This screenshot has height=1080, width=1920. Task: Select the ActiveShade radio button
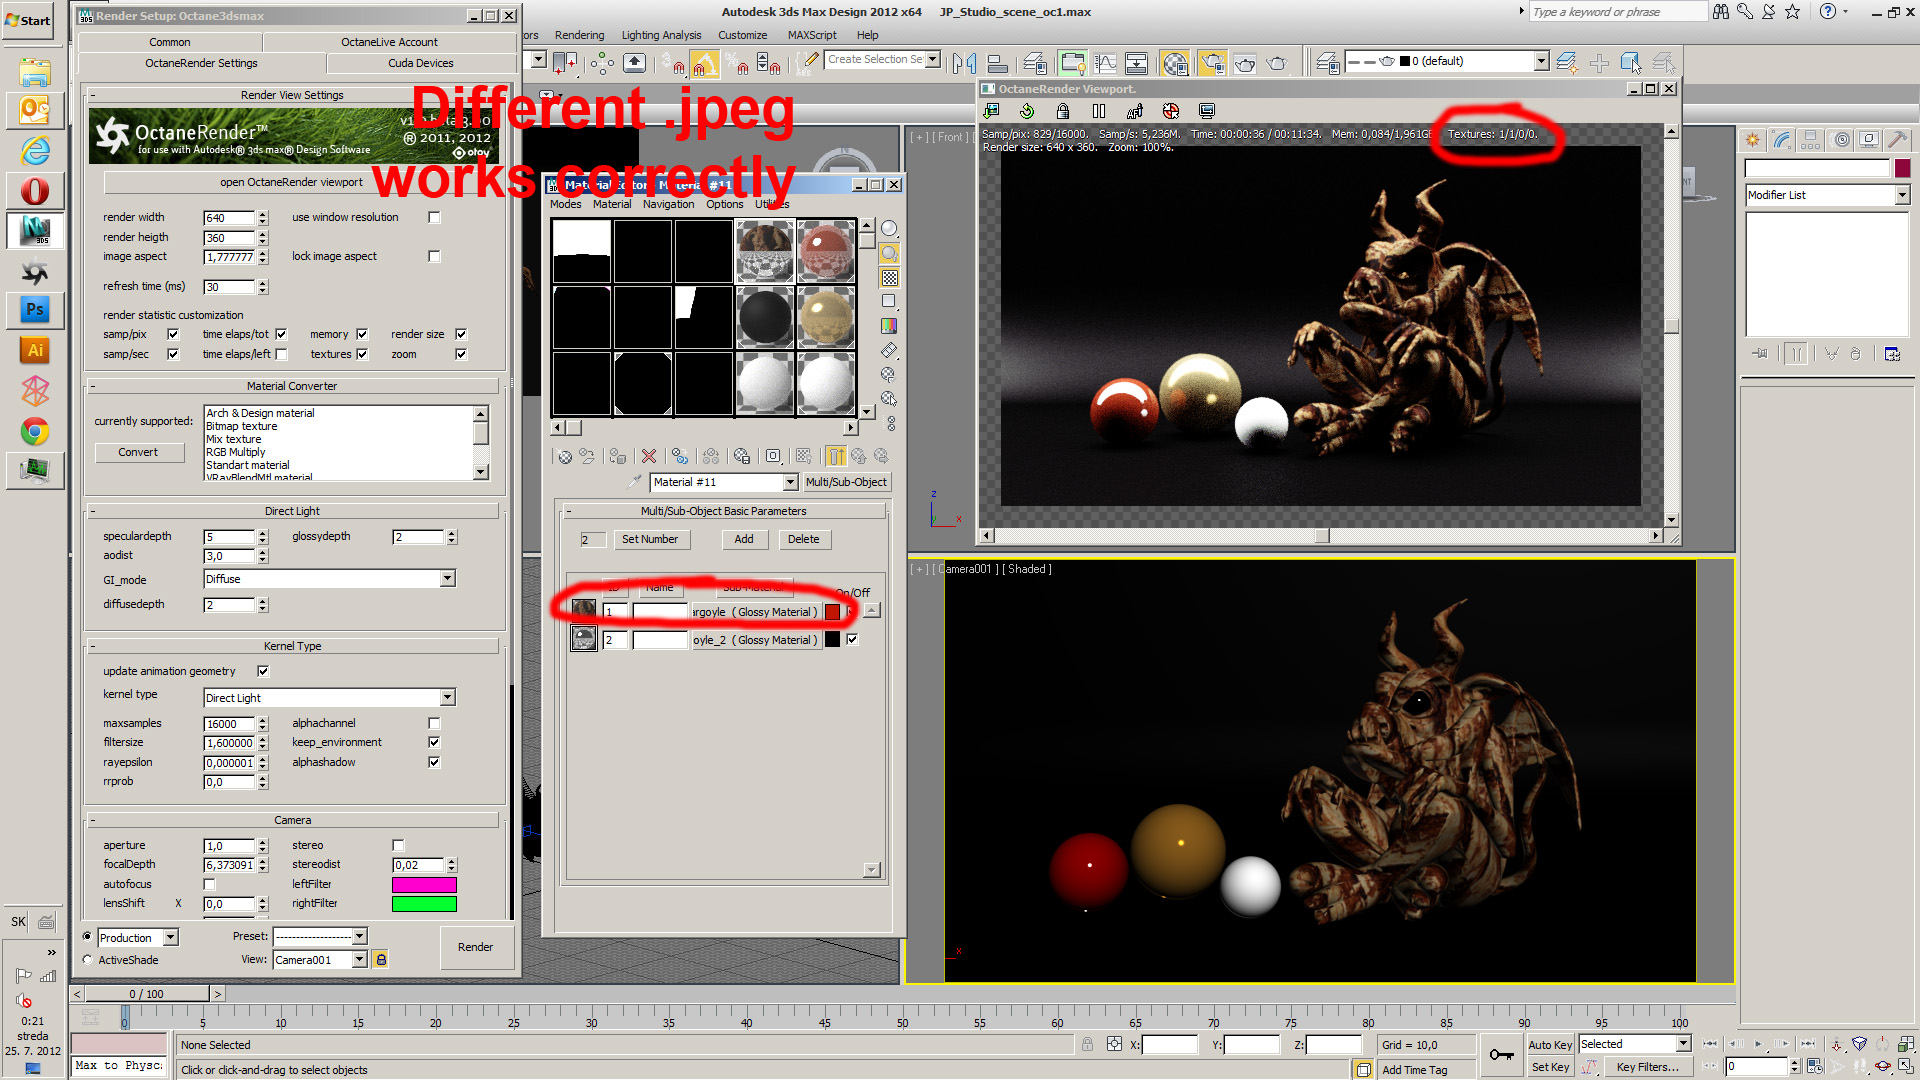88,960
